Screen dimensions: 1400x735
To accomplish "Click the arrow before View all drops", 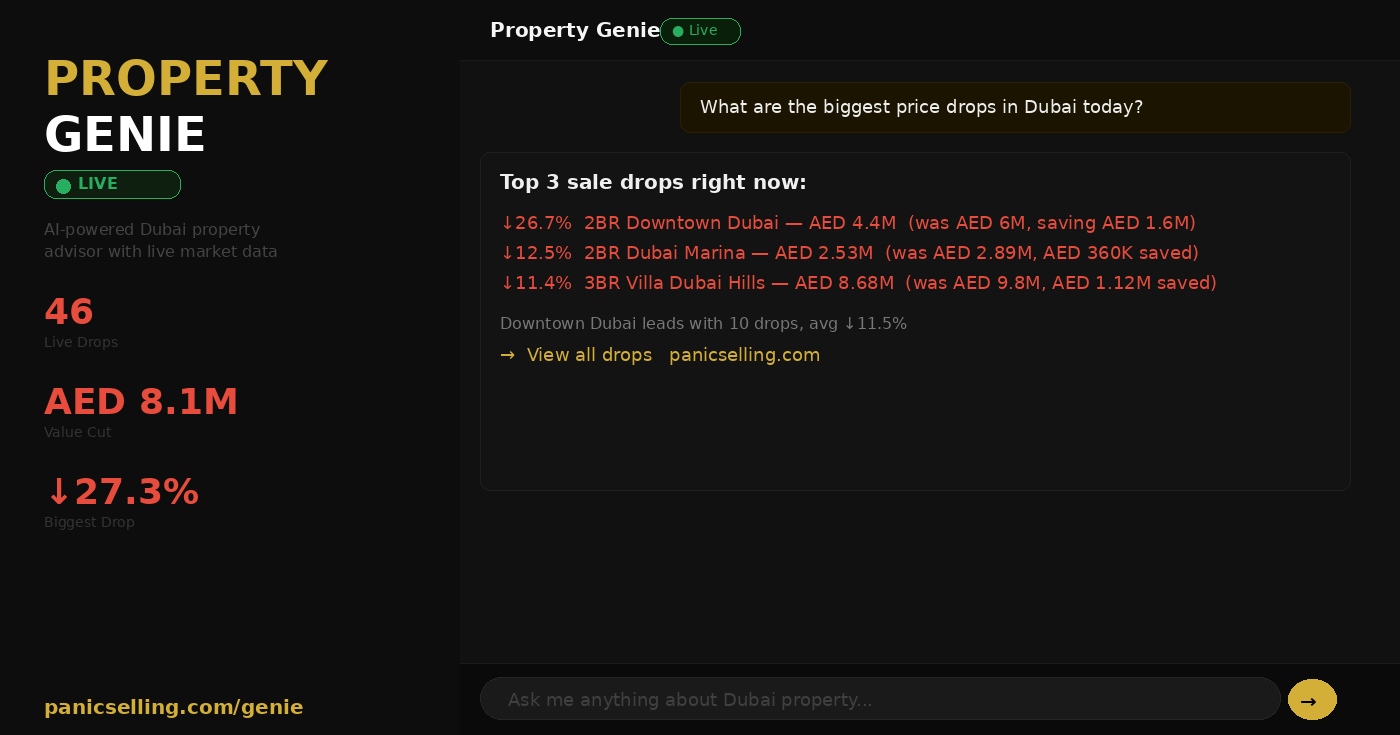I will tap(508, 355).
